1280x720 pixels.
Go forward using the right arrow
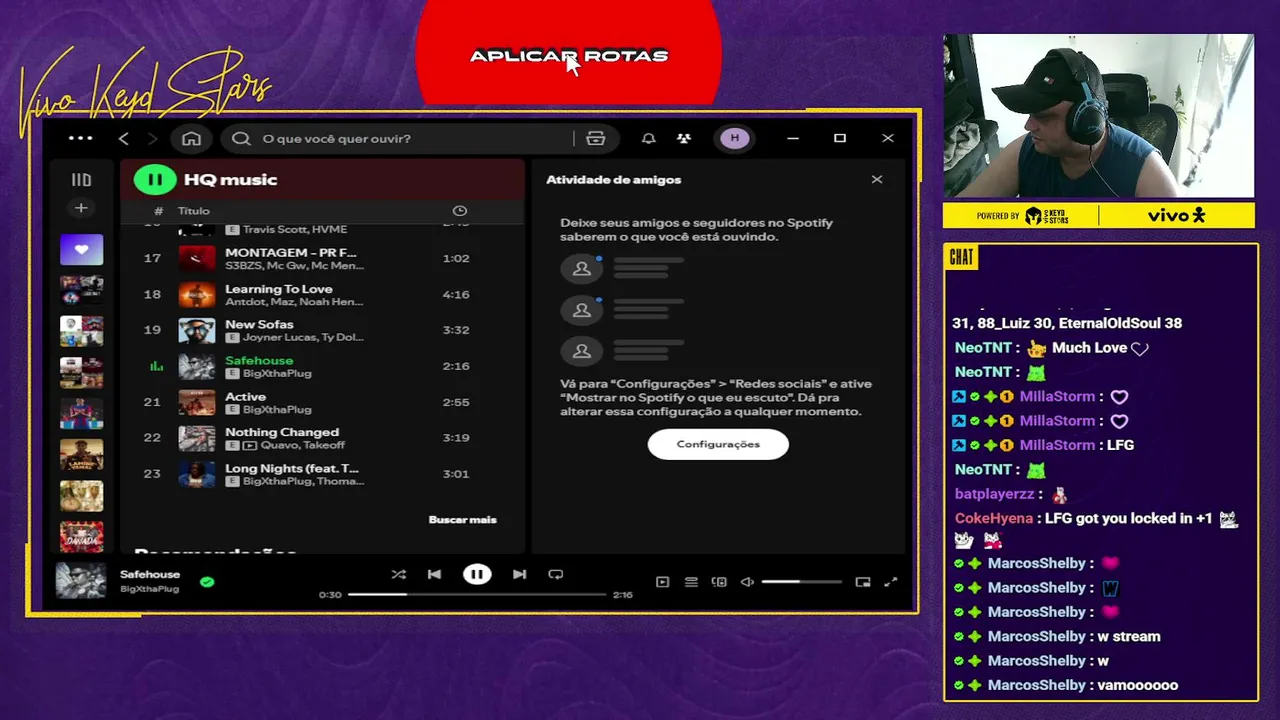(x=152, y=138)
